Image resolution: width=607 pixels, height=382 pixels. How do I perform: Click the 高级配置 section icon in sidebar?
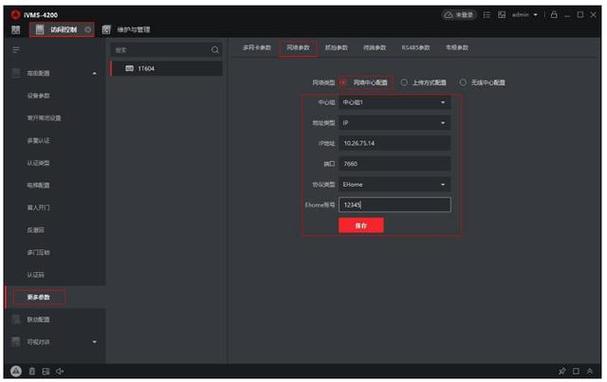pos(16,73)
